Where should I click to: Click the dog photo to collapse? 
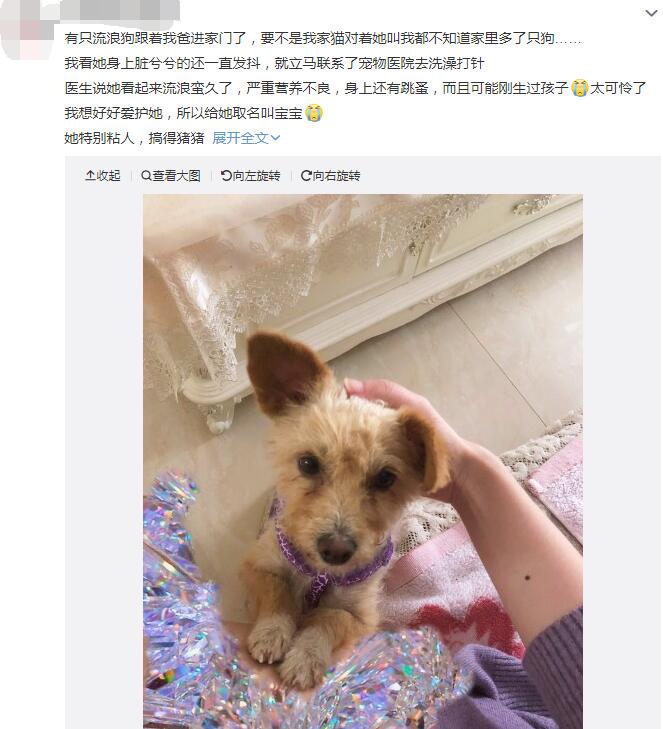[x=363, y=461]
